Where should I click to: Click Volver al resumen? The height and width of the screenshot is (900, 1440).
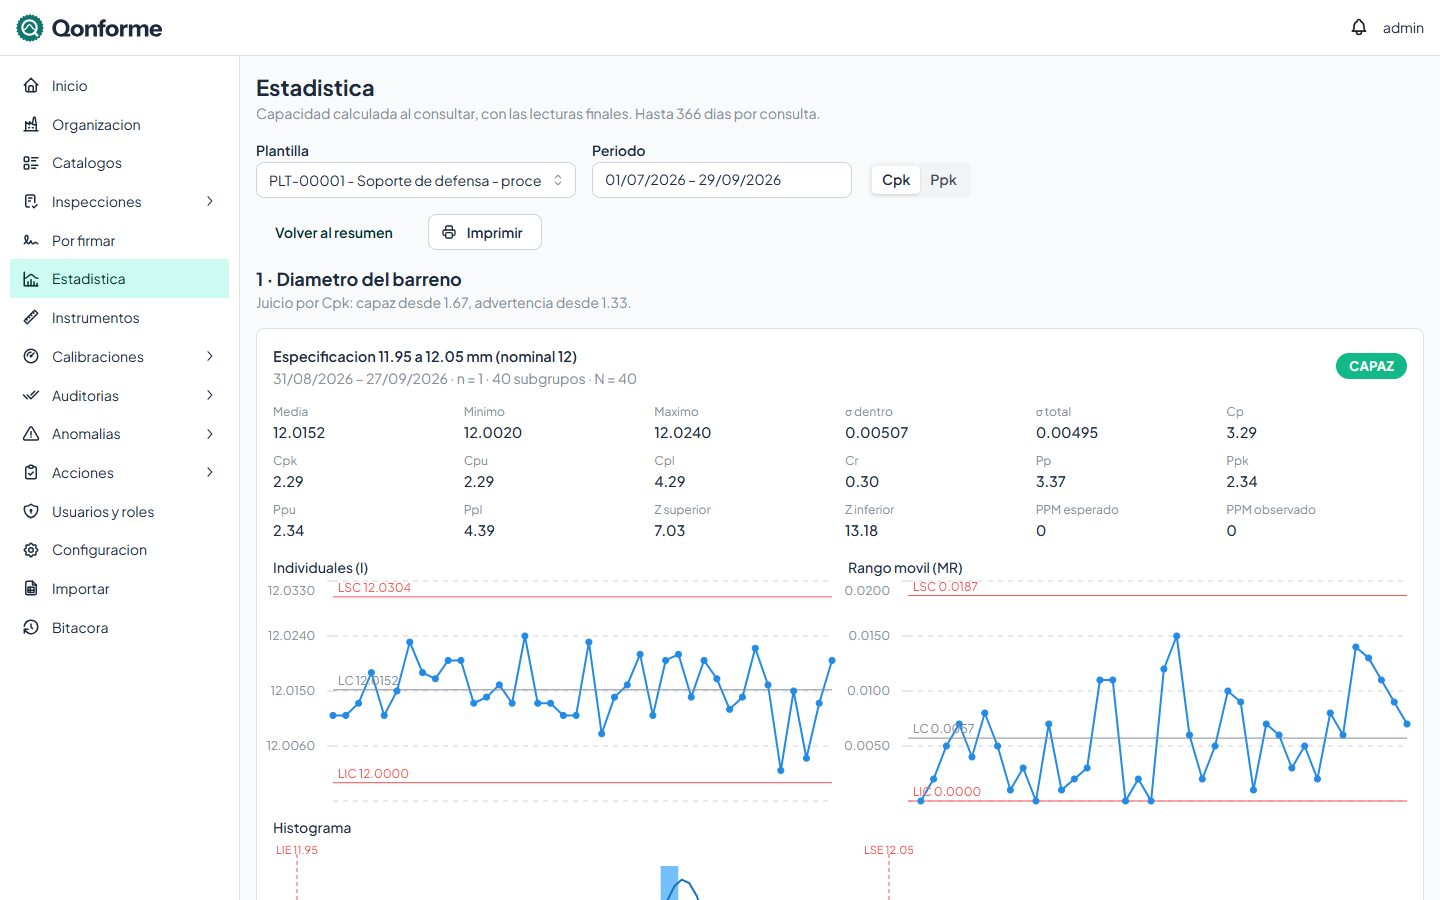pos(334,233)
